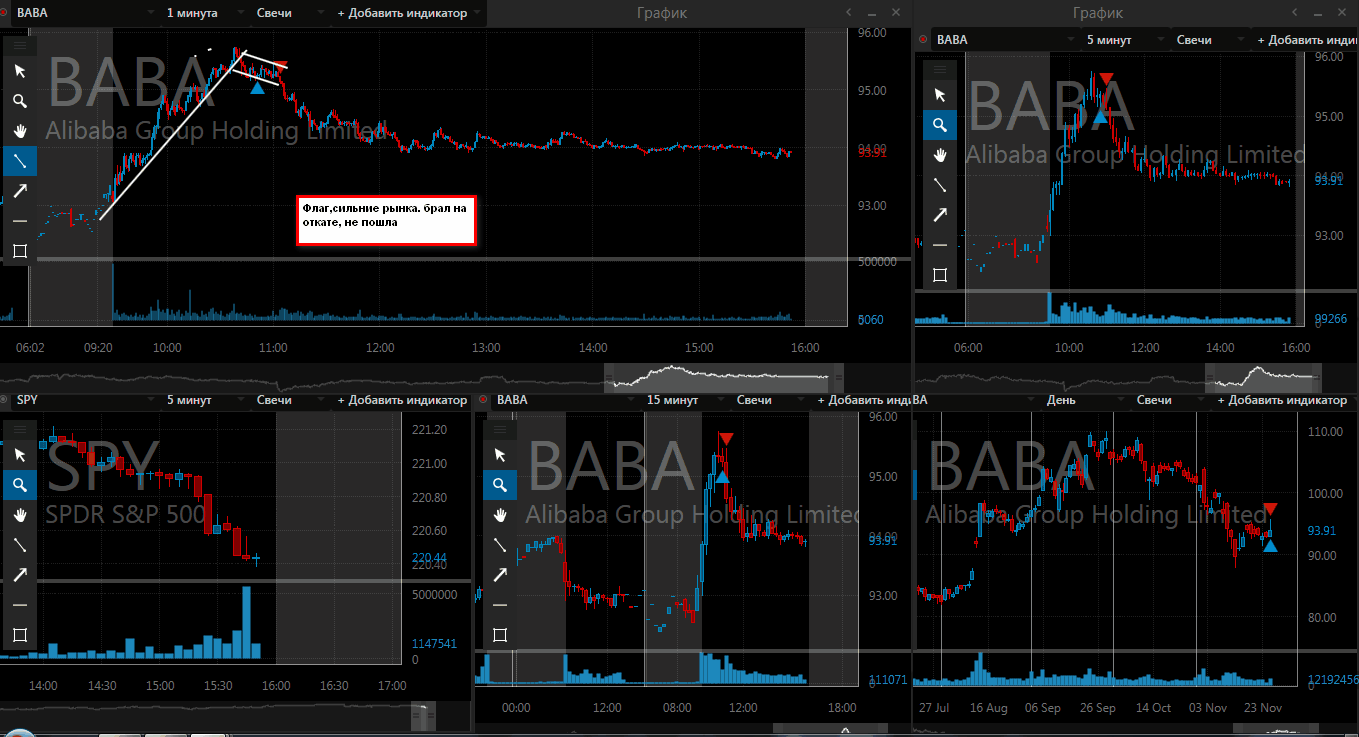Select the arrow drawing tool on the 5-minute BABA chart
The image size is (1359, 737).
coord(939,215)
